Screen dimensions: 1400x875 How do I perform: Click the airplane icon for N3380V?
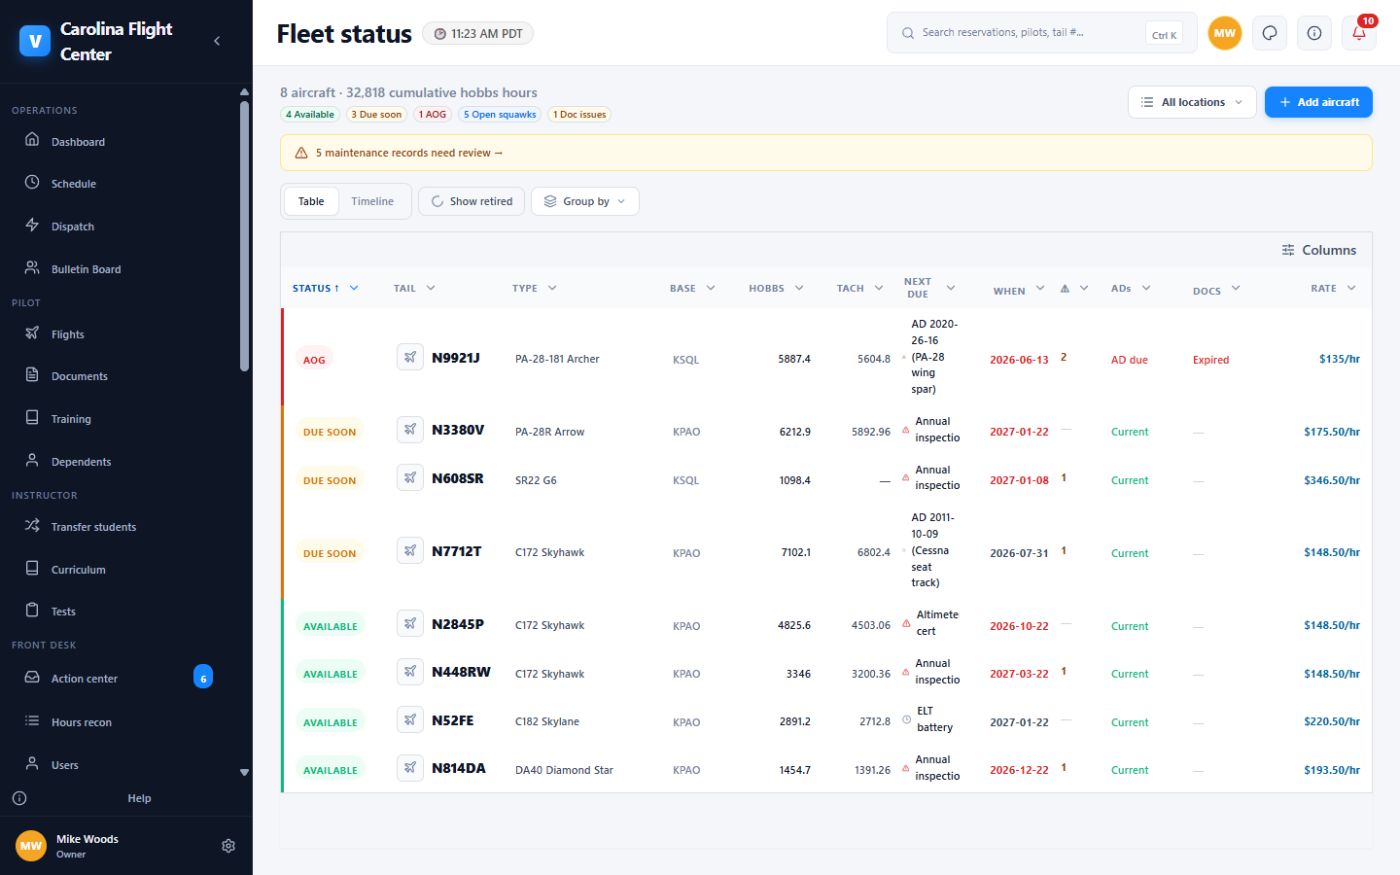click(410, 431)
